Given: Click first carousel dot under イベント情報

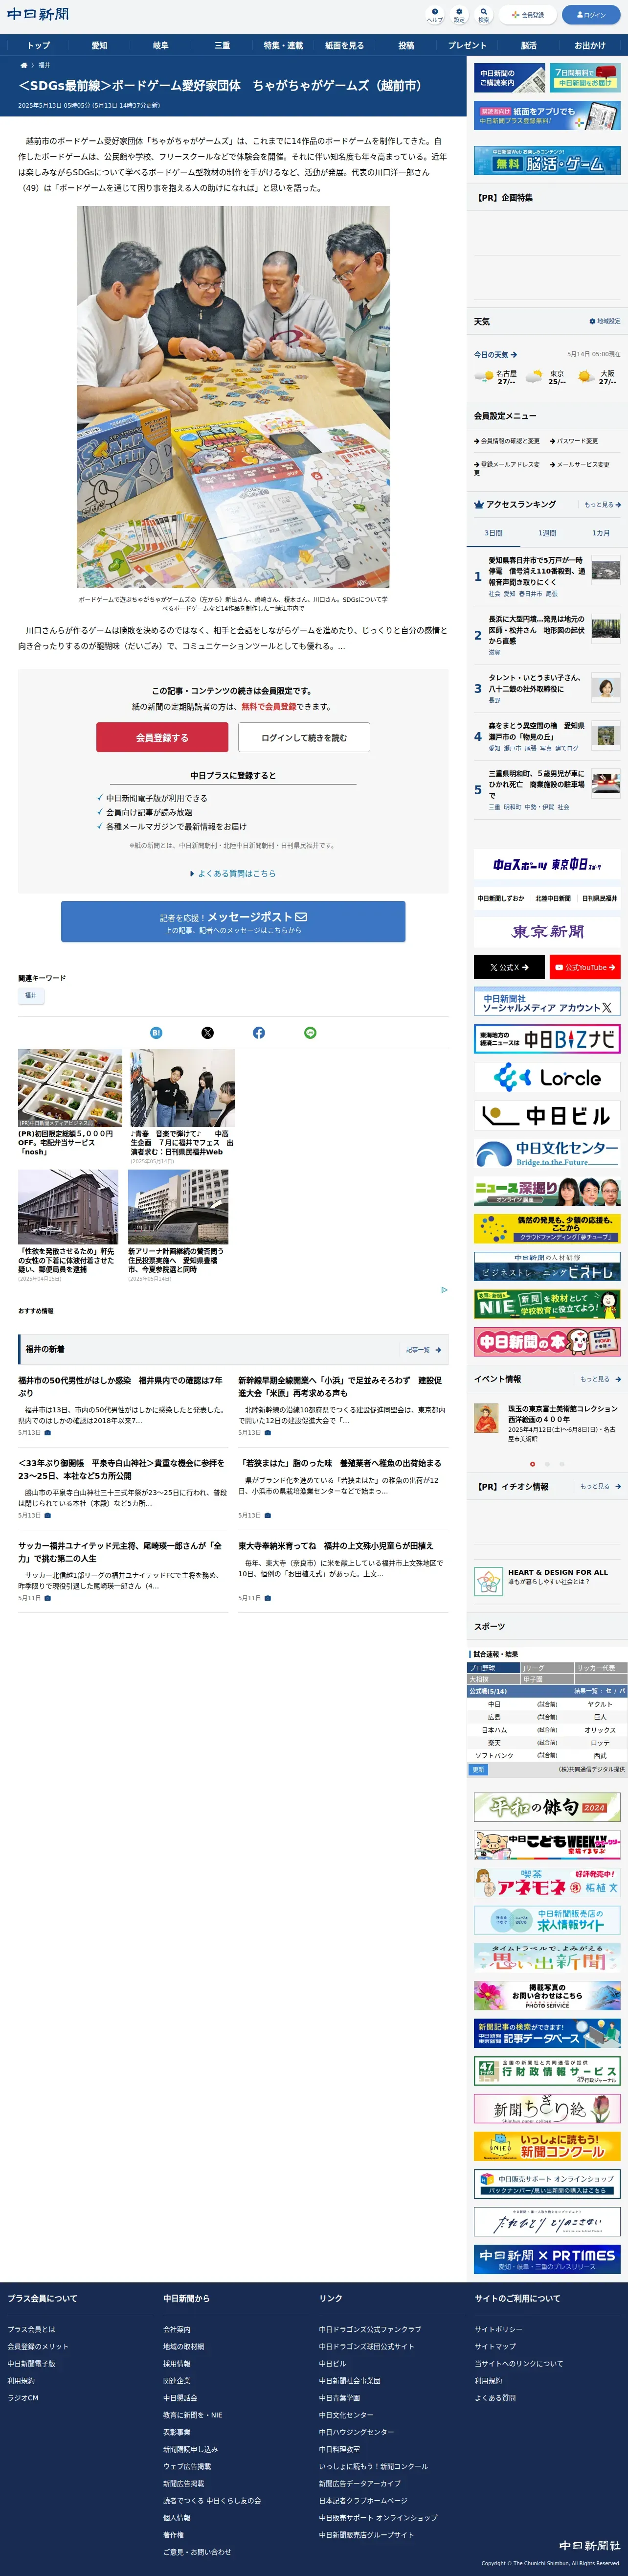Looking at the screenshot, I should [532, 1464].
